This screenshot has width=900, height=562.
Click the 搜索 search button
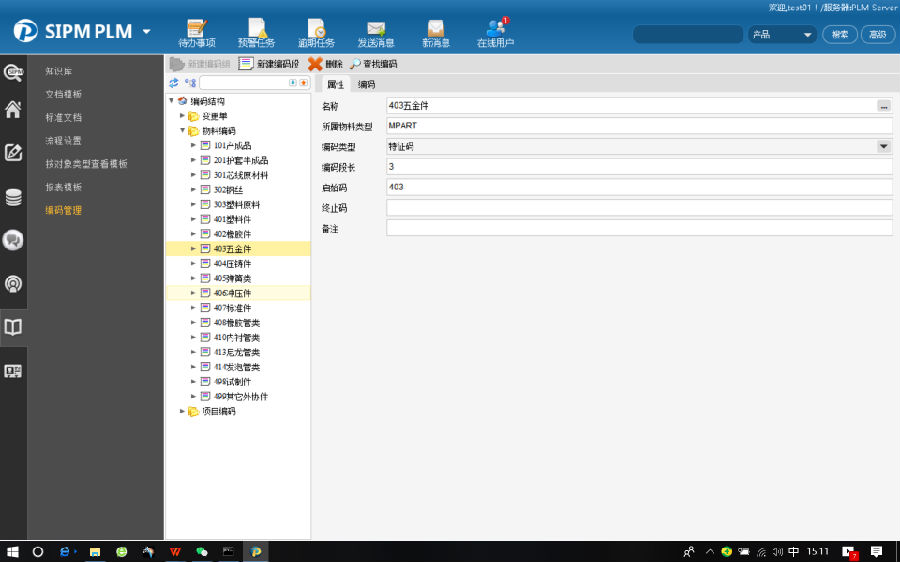840,35
